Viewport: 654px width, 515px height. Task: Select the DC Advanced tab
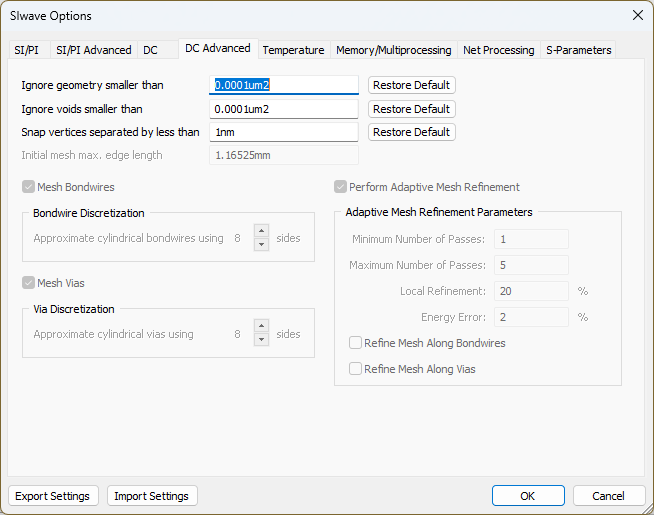218,48
